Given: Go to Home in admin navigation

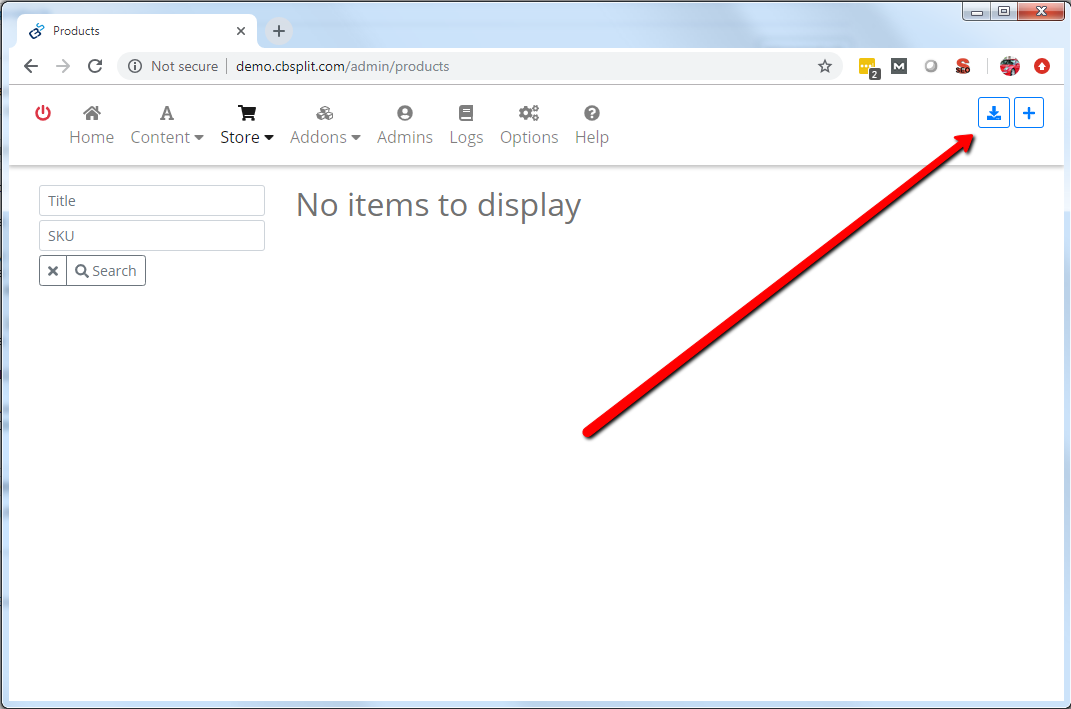Looking at the screenshot, I should click(x=91, y=126).
